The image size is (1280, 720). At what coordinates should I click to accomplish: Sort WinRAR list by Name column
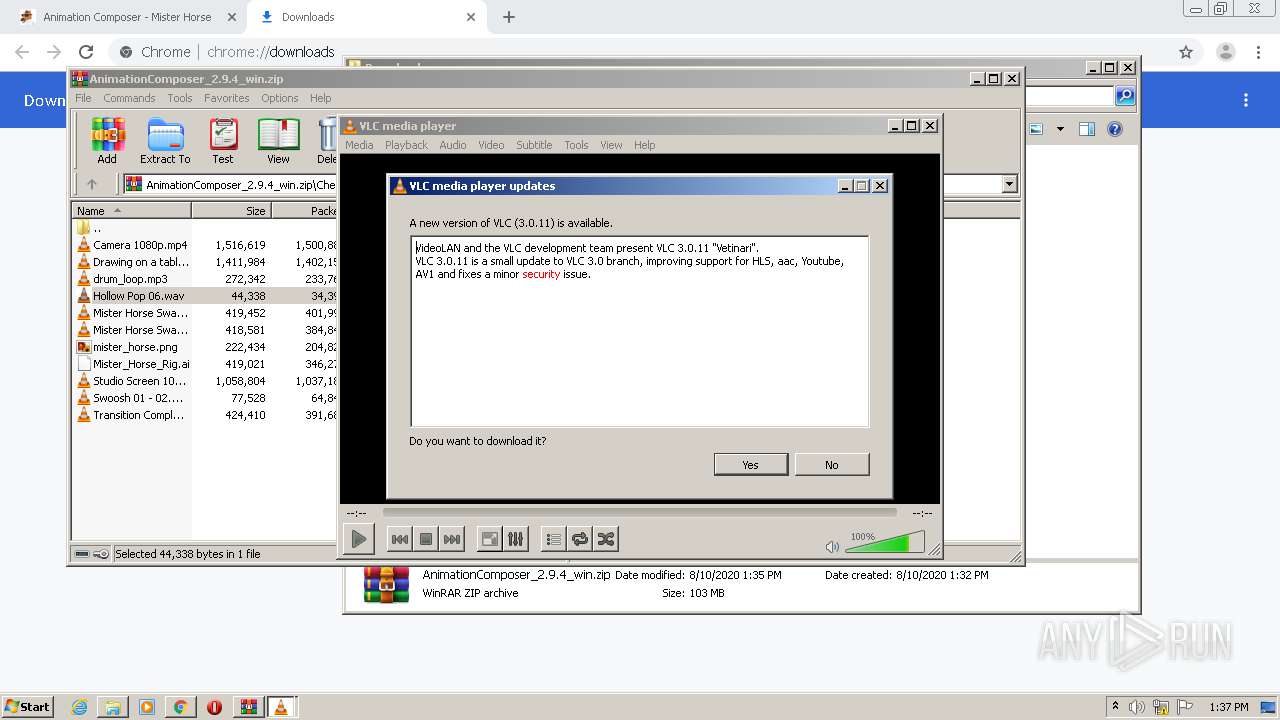coord(131,210)
